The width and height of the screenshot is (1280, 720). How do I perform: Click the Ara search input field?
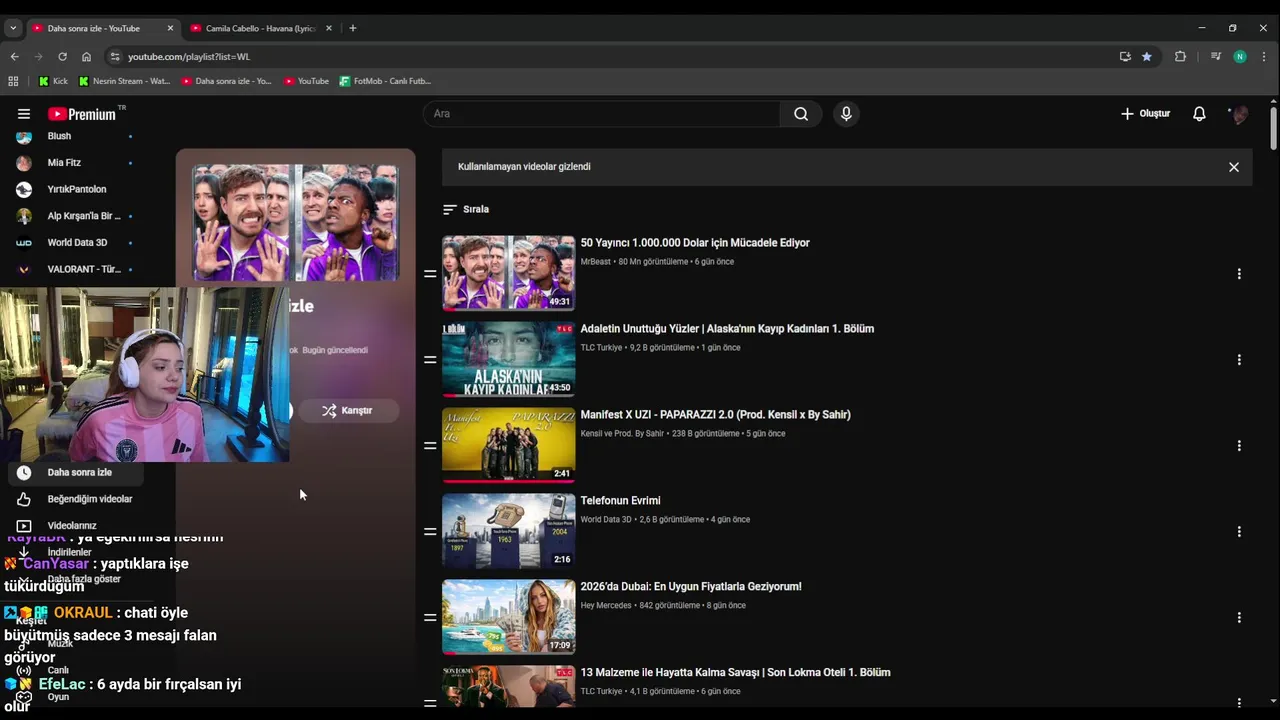click(601, 114)
